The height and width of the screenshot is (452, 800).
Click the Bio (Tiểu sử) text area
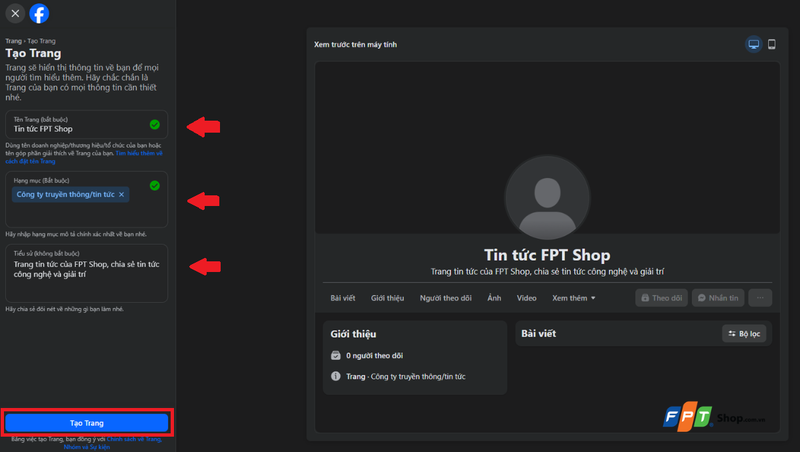click(86, 273)
